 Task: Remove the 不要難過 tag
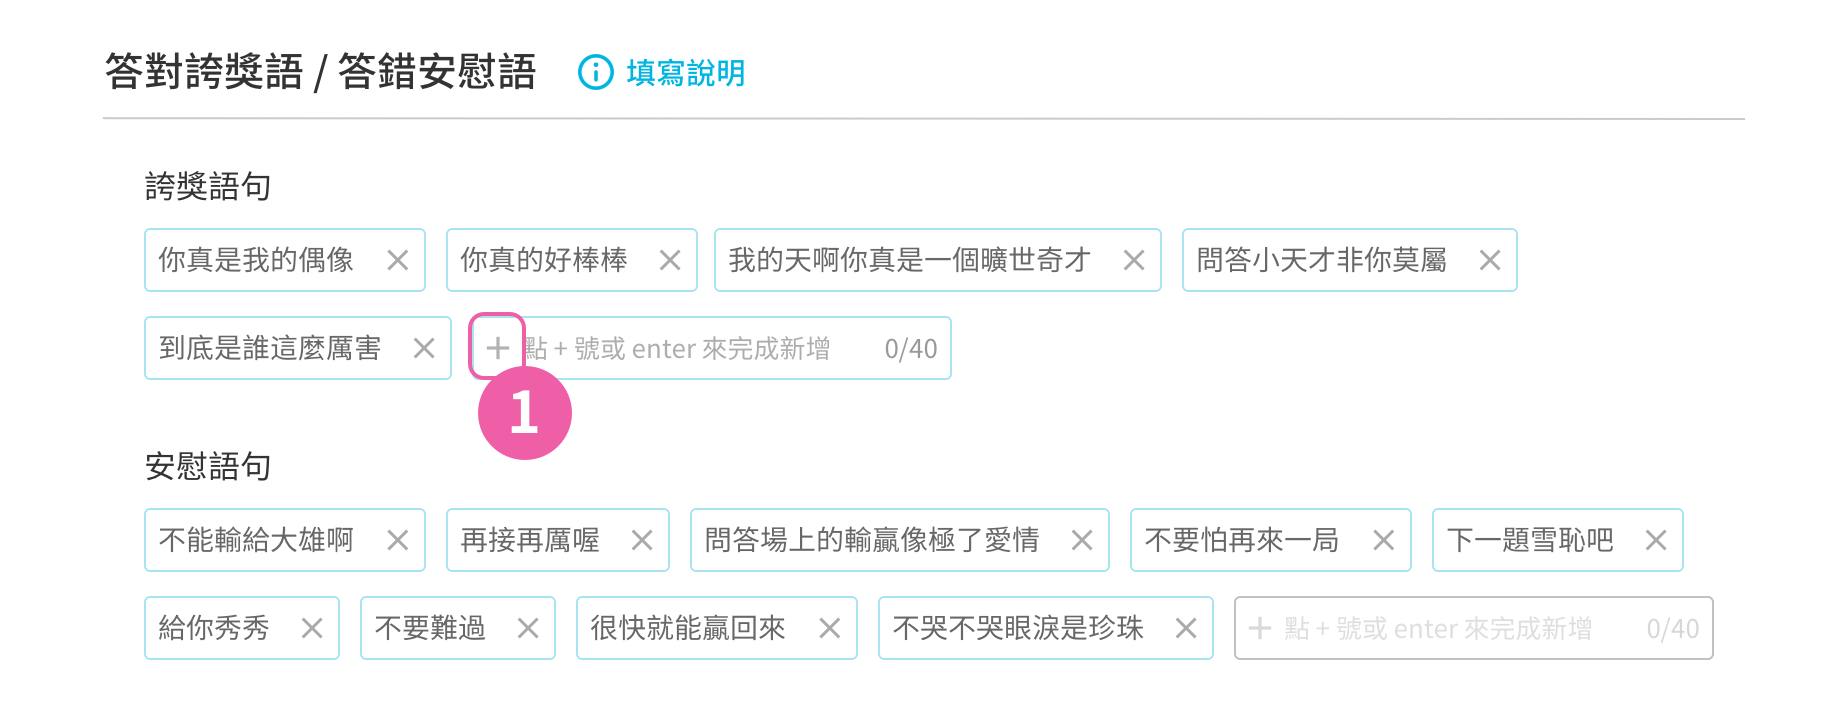528,629
